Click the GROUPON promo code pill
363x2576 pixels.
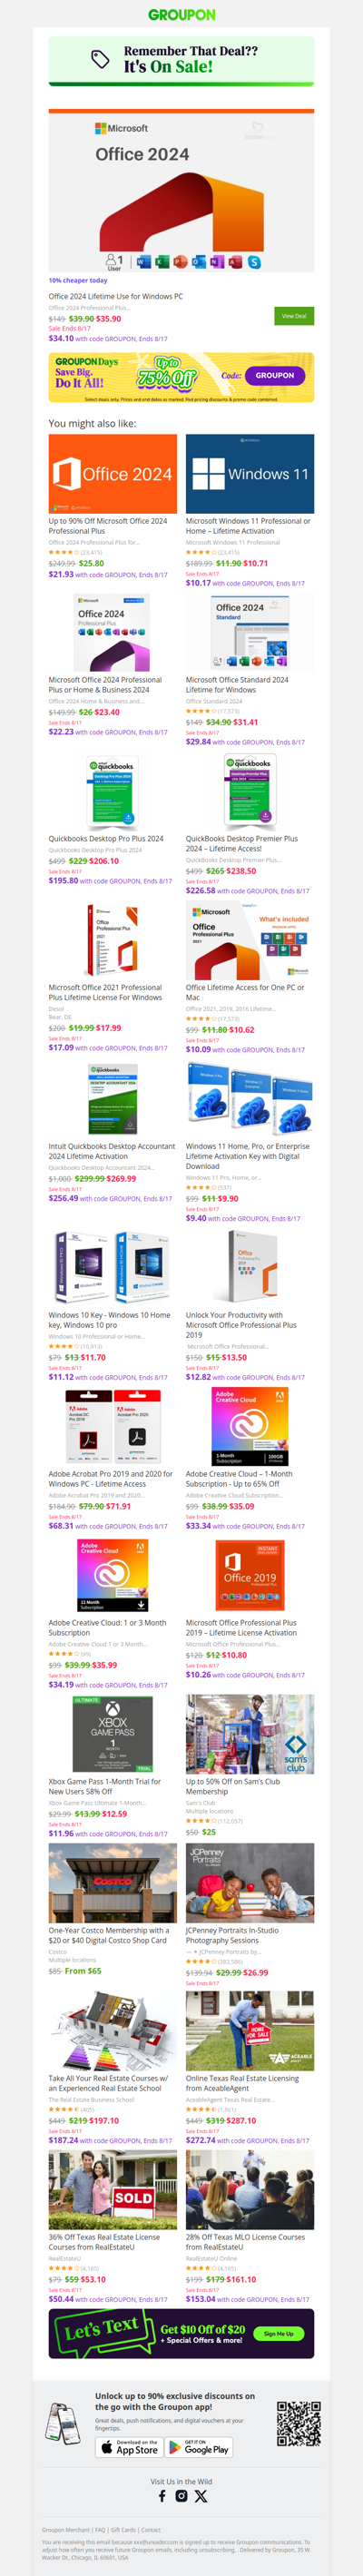275,375
